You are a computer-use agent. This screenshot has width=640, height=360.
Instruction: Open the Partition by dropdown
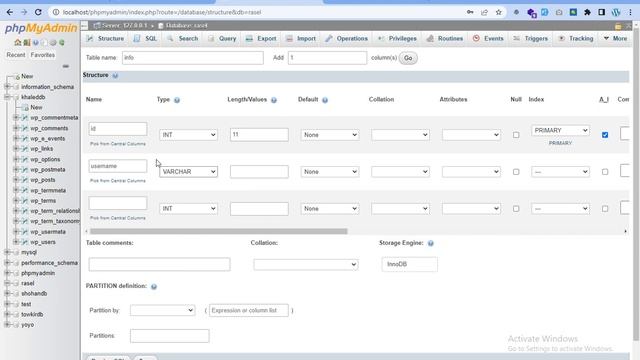[162, 310]
